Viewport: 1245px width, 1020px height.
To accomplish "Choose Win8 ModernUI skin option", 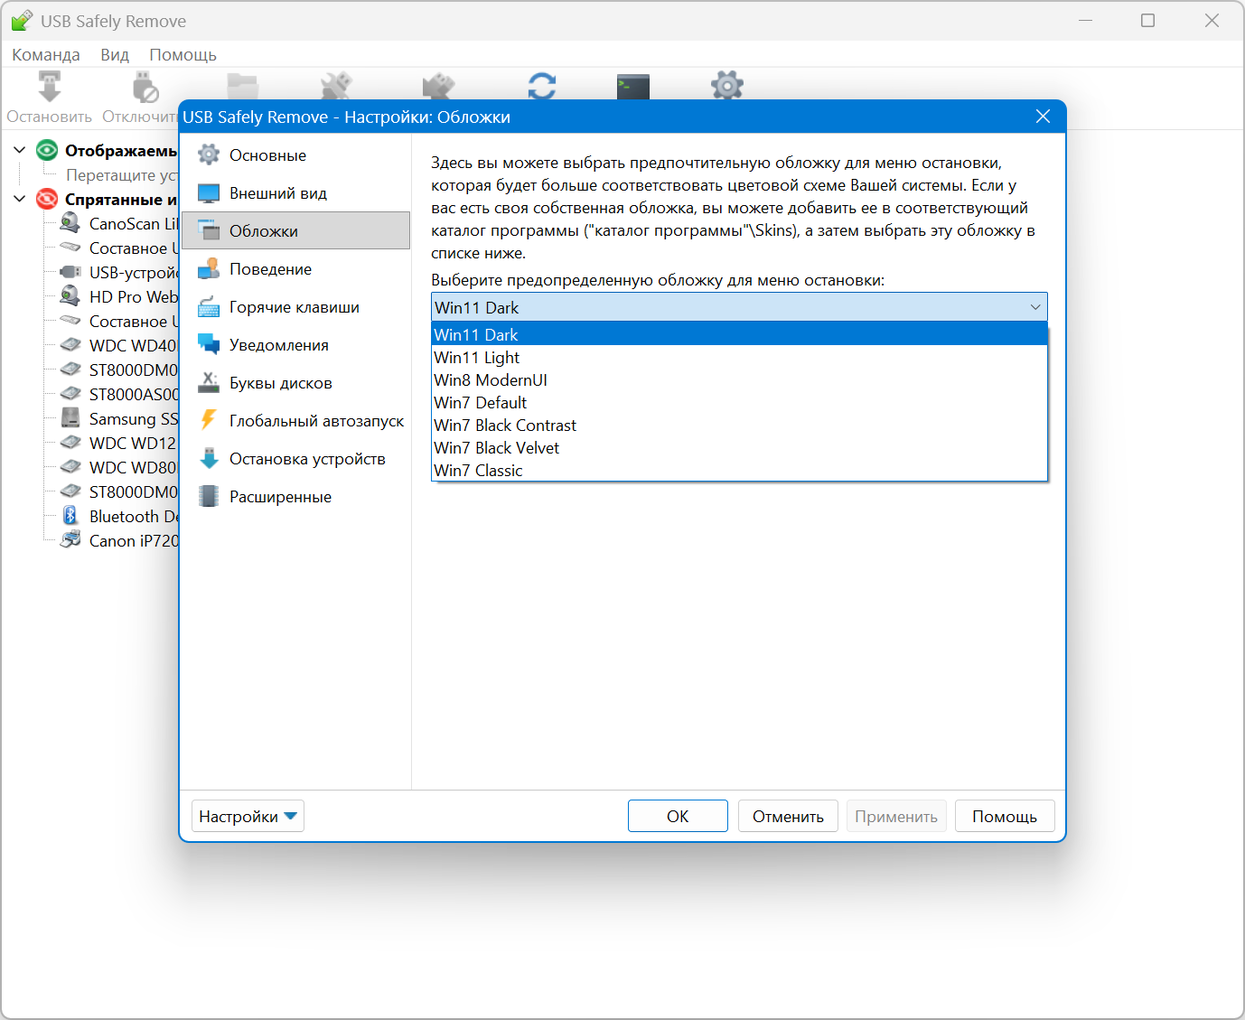I will click(739, 380).
